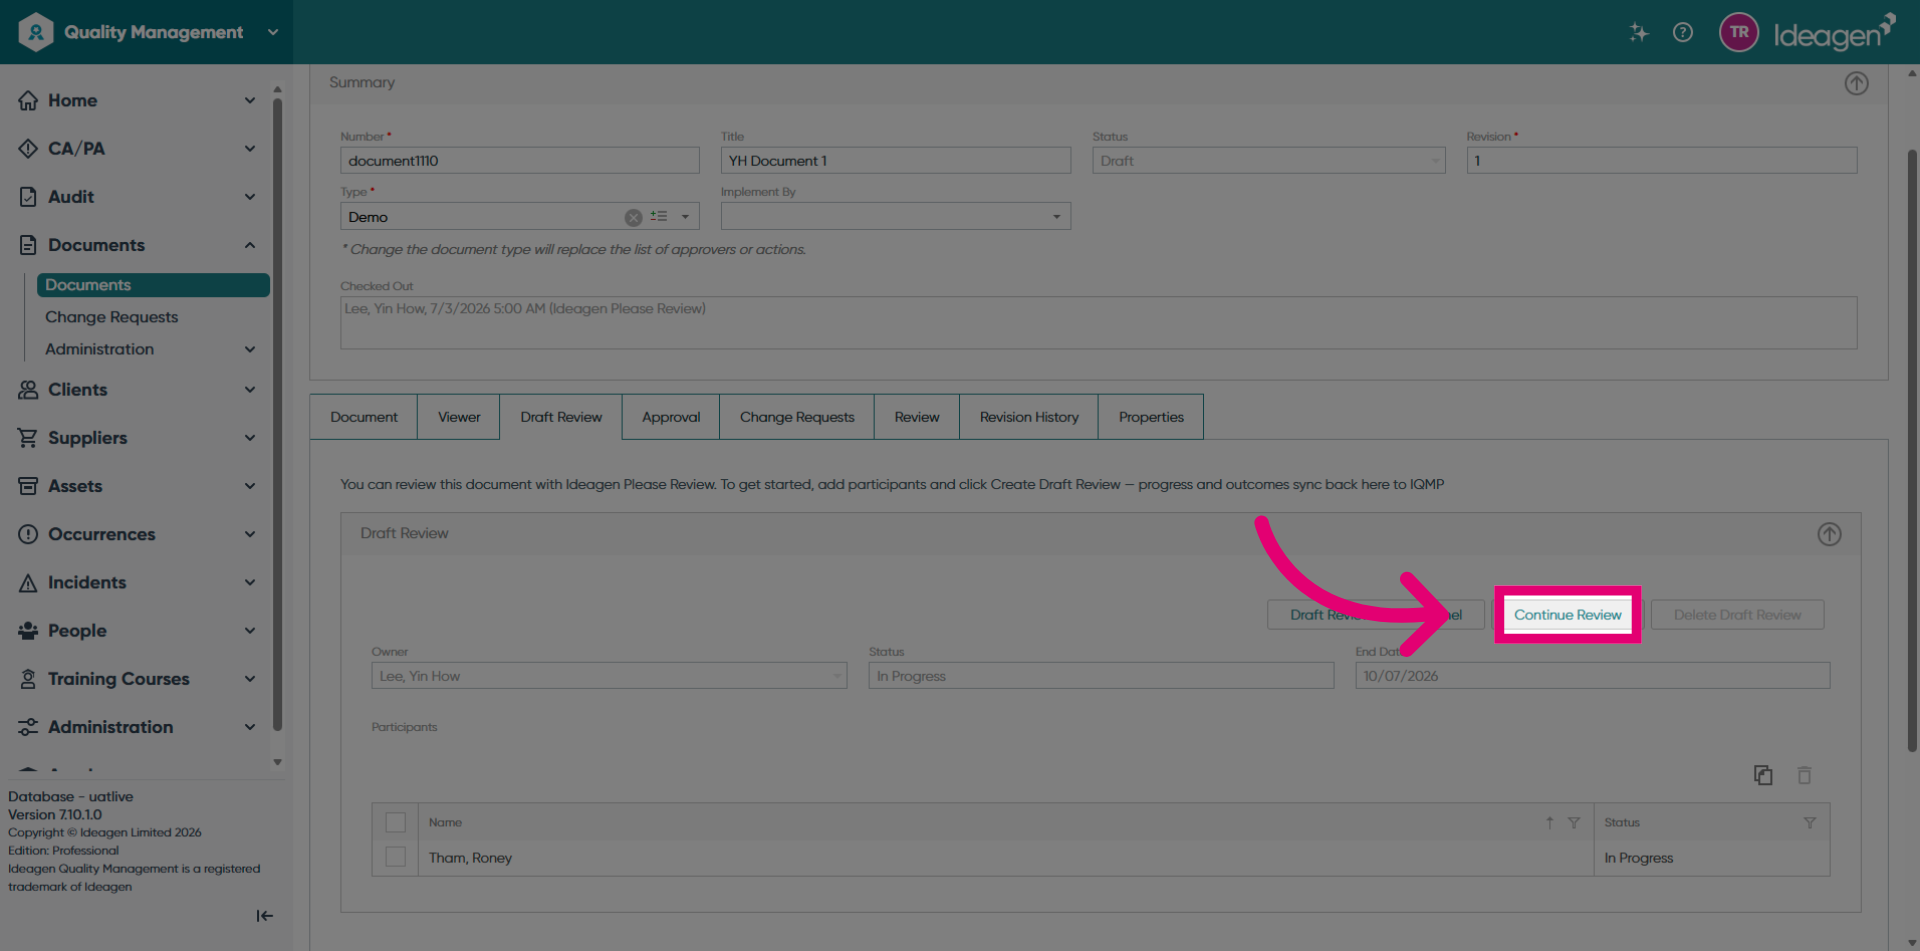Click the End Date field 10/07/2026
Viewport: 1920px width, 951px height.
(1592, 676)
